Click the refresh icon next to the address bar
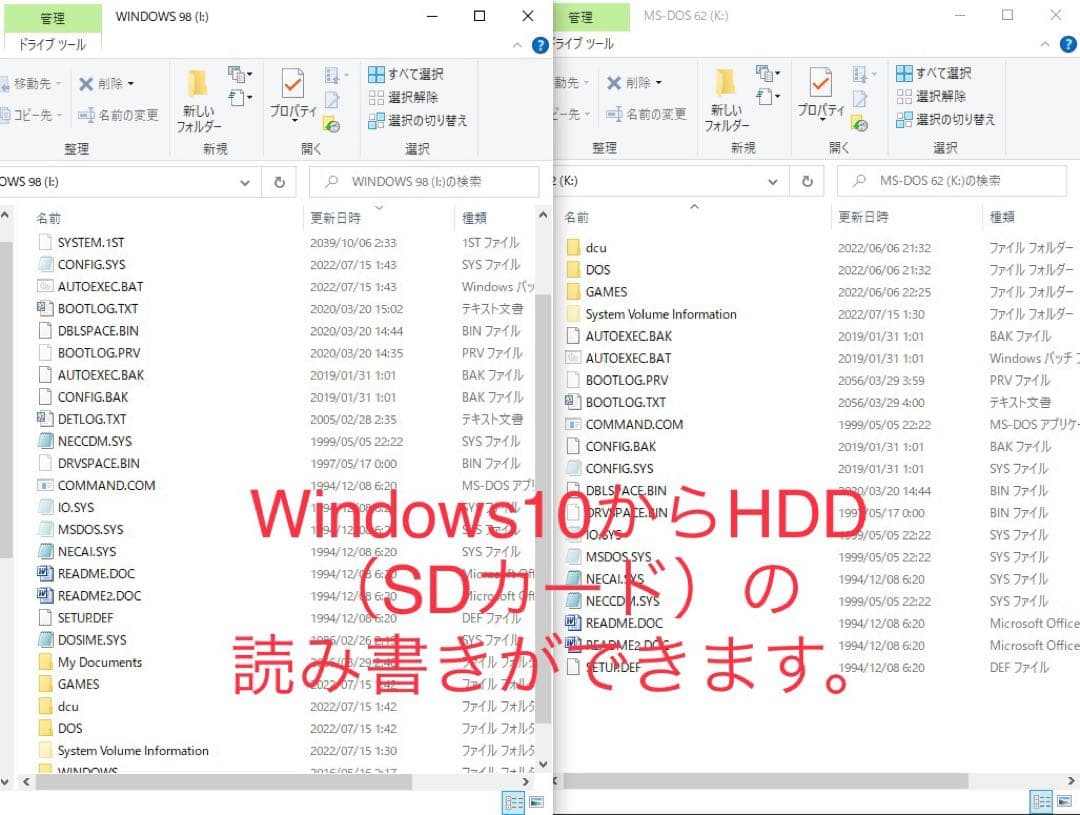1080x815 pixels. coord(279,181)
